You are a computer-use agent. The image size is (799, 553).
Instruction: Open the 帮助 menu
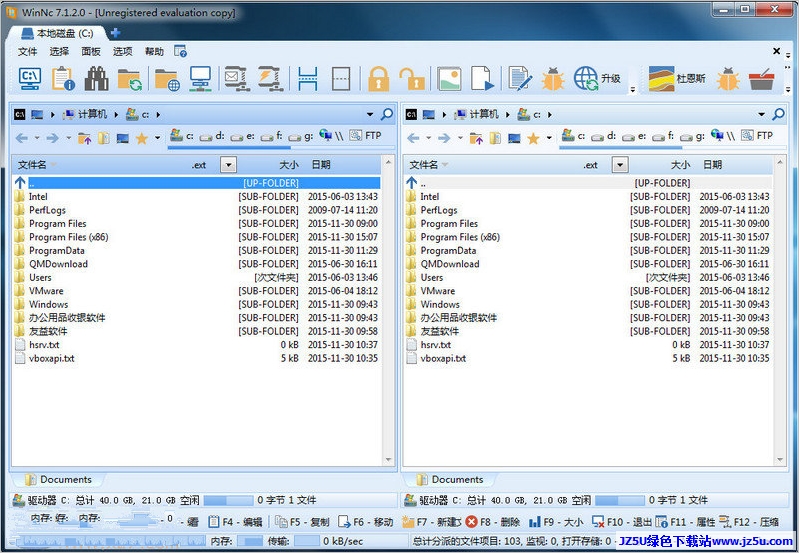[x=154, y=51]
